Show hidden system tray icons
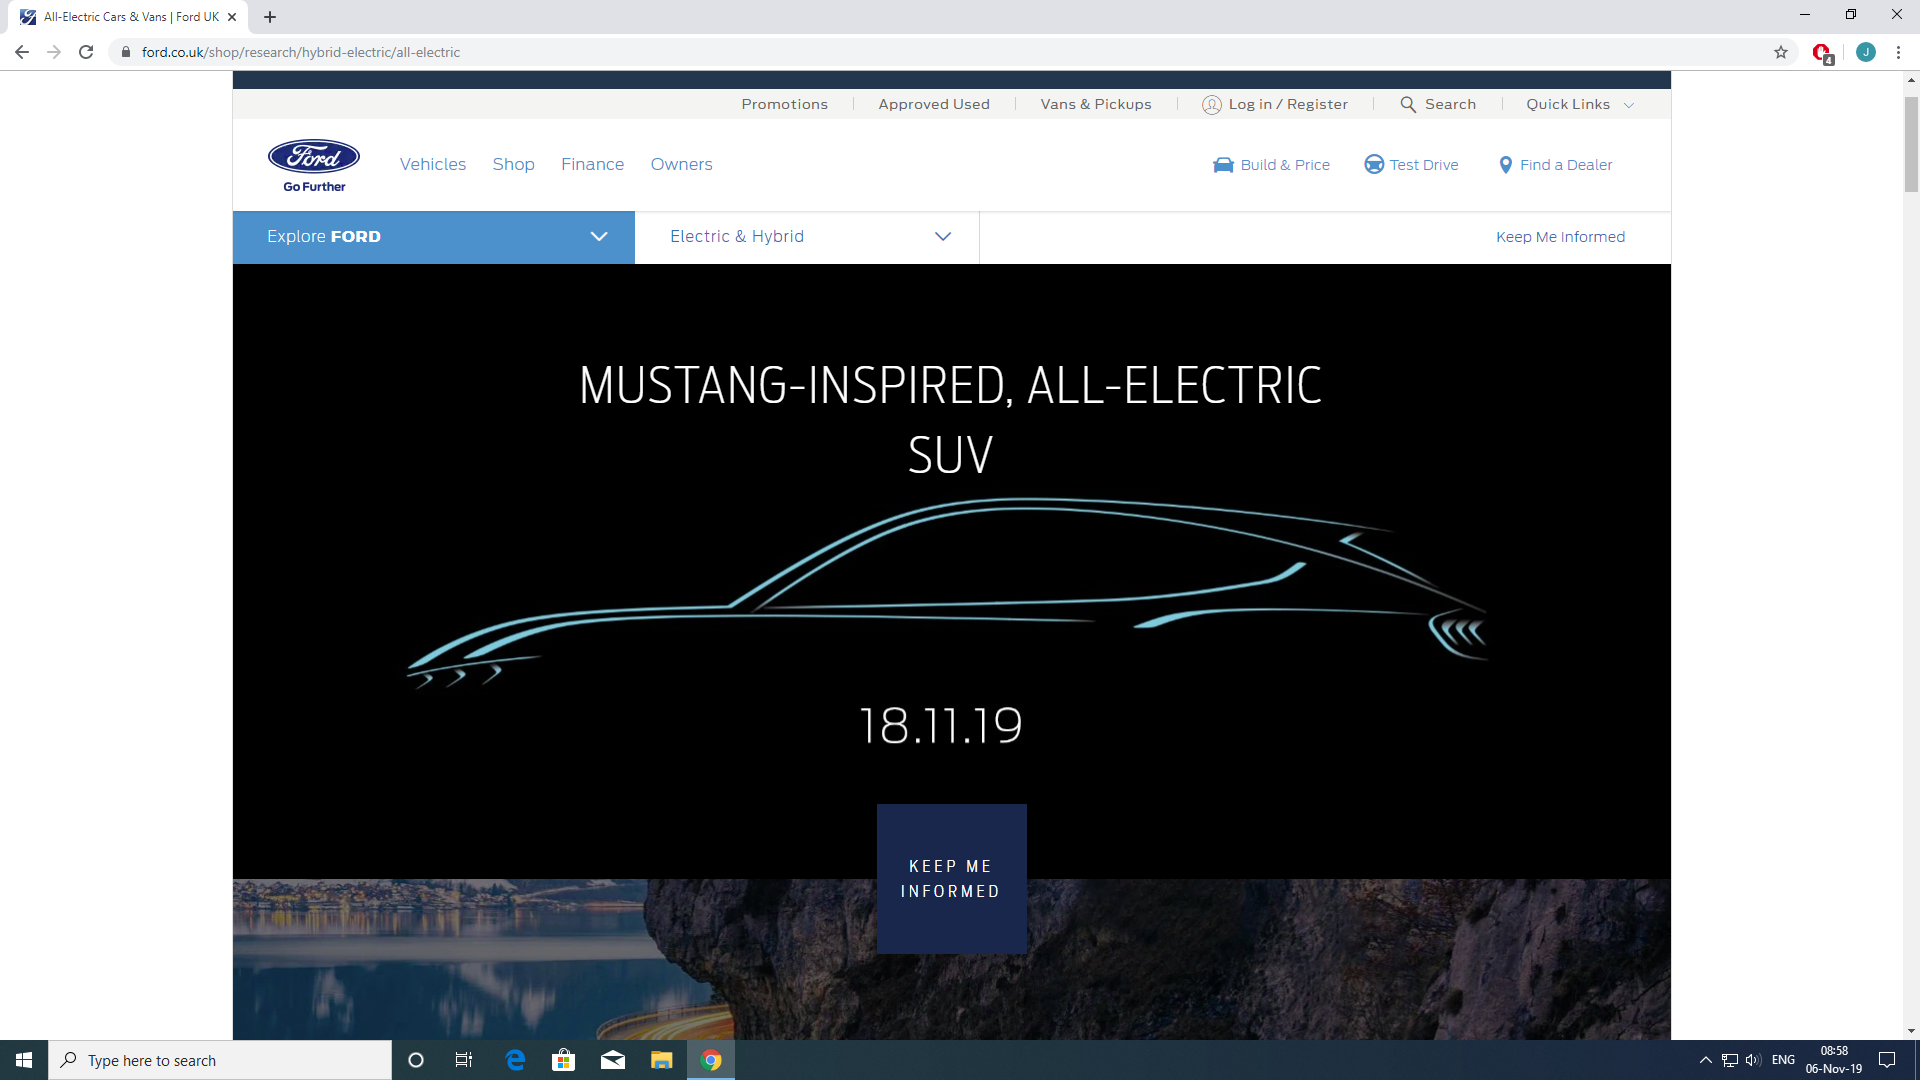Screen dimensions: 1920x1080 point(1706,1060)
